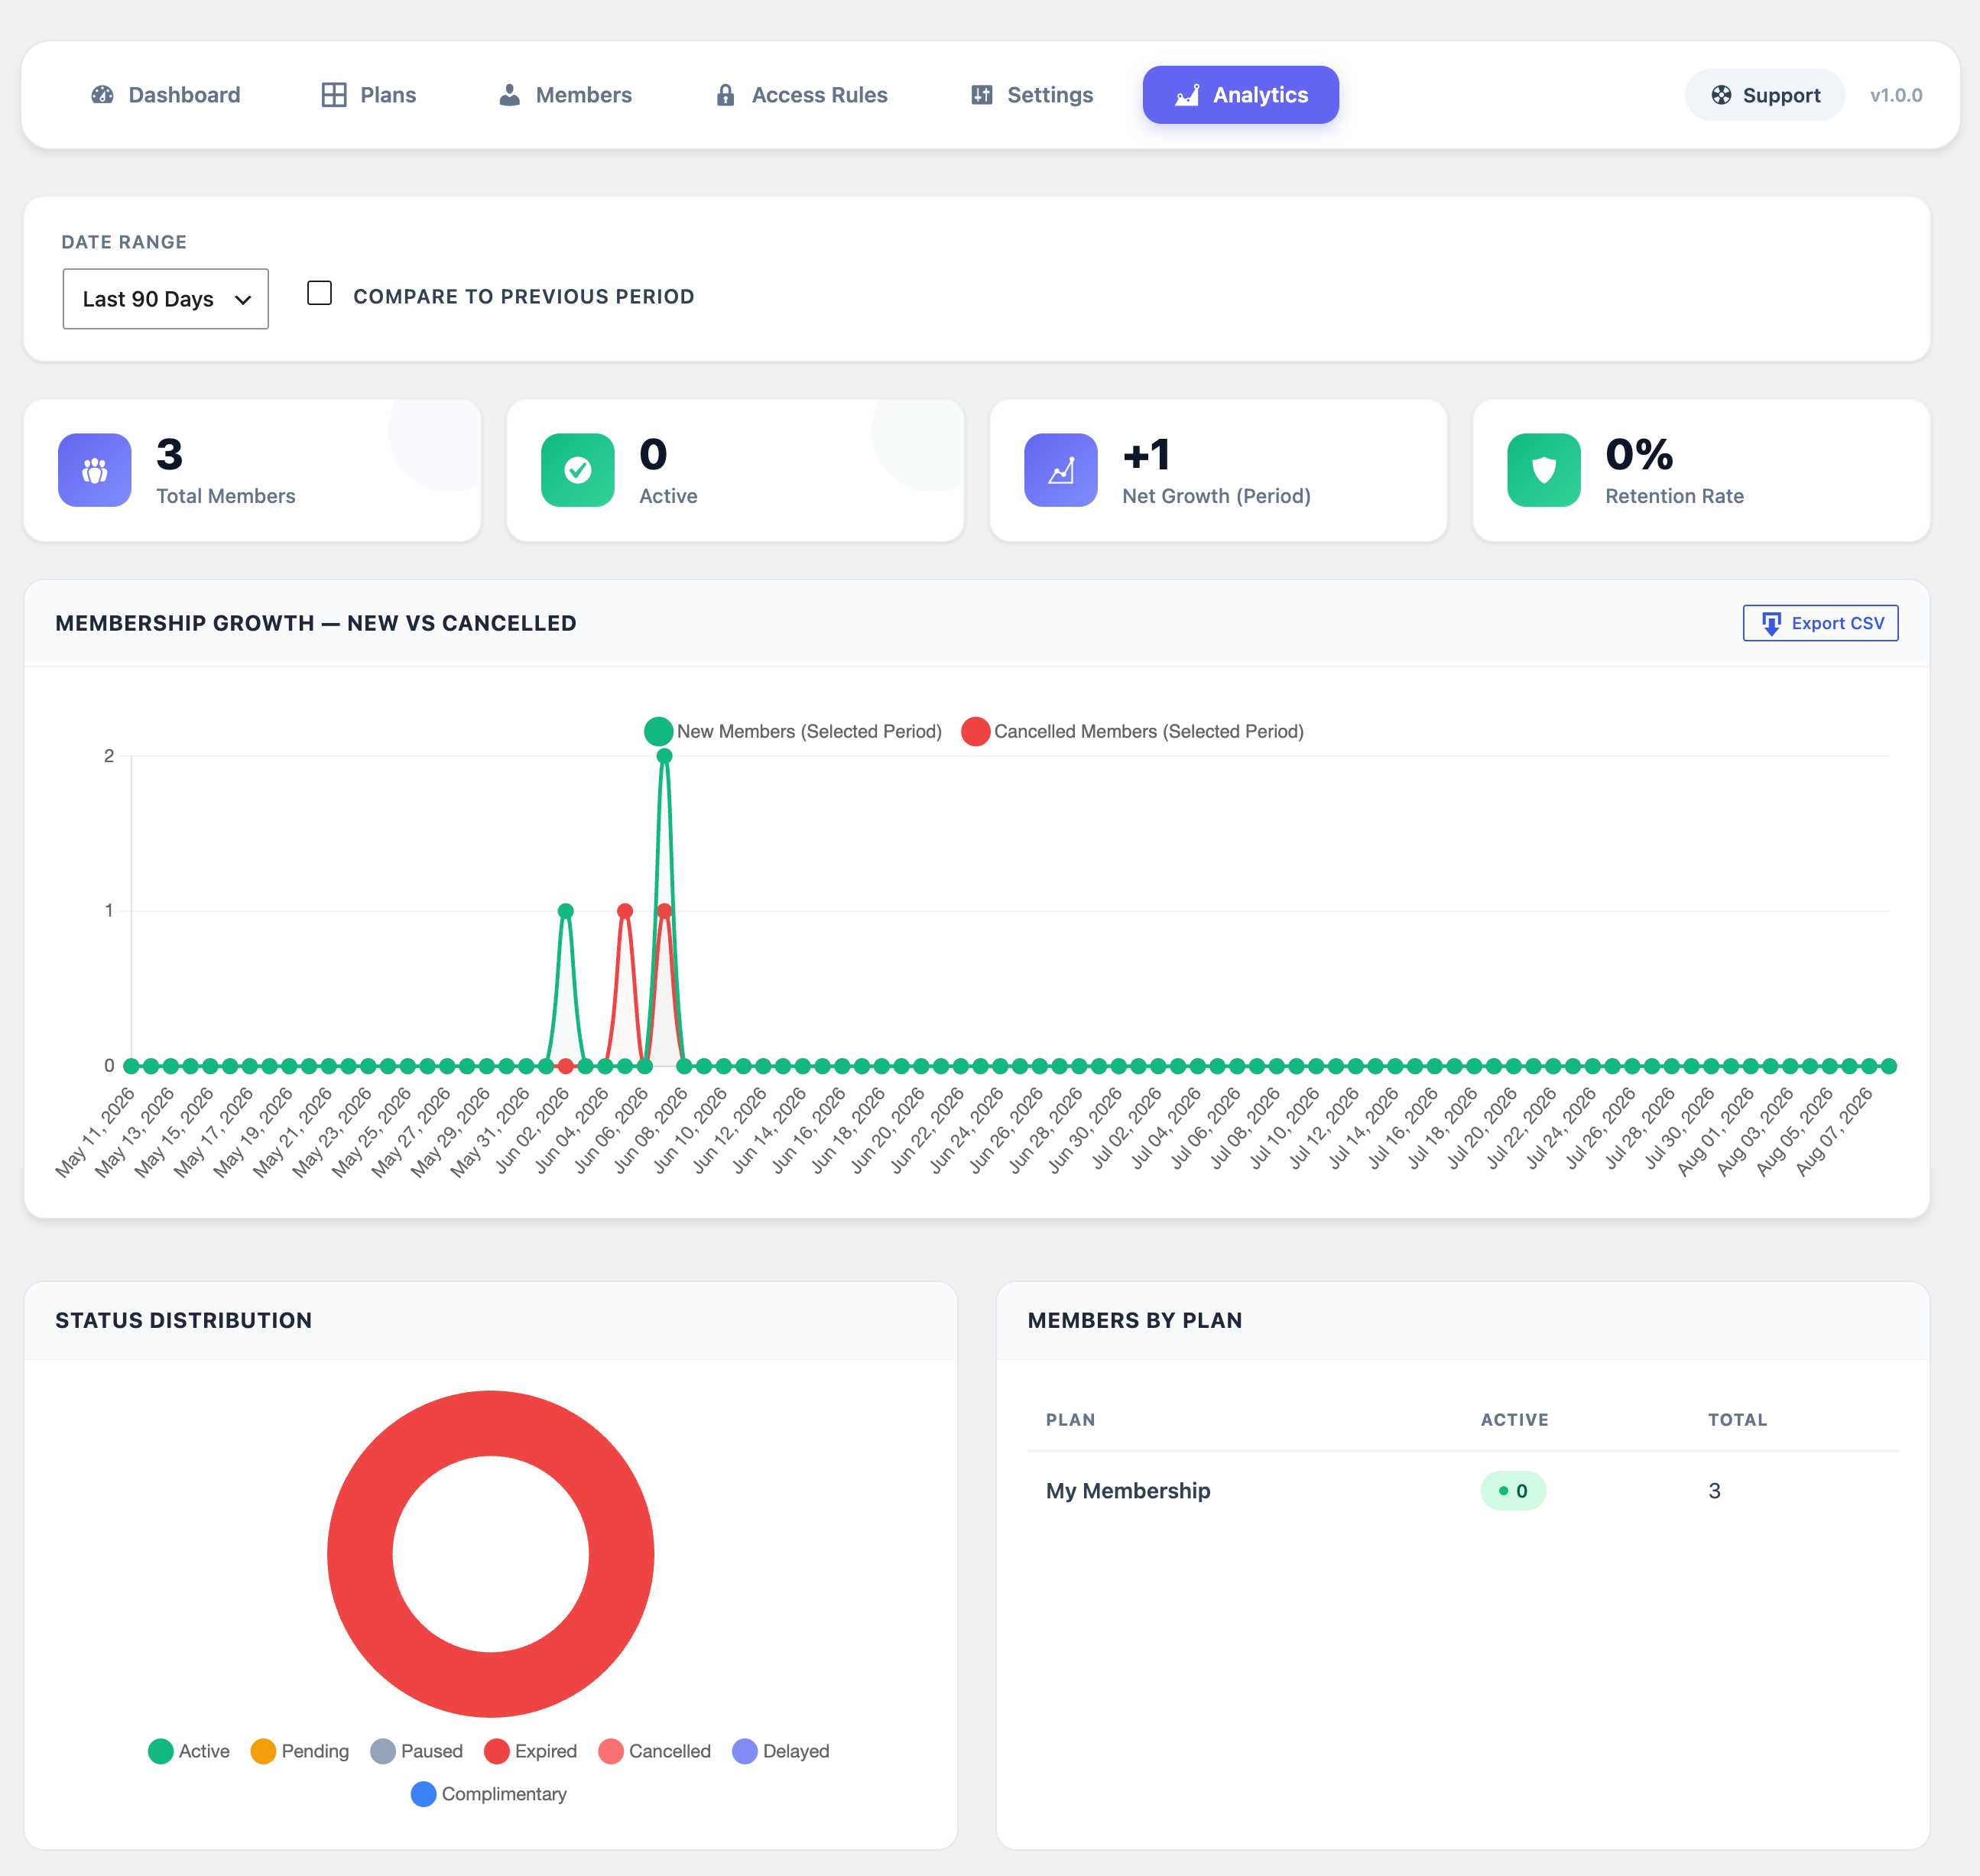This screenshot has width=1980, height=1876.
Task: Click the Dashboard gauge icon
Action: pyautogui.click(x=102, y=95)
